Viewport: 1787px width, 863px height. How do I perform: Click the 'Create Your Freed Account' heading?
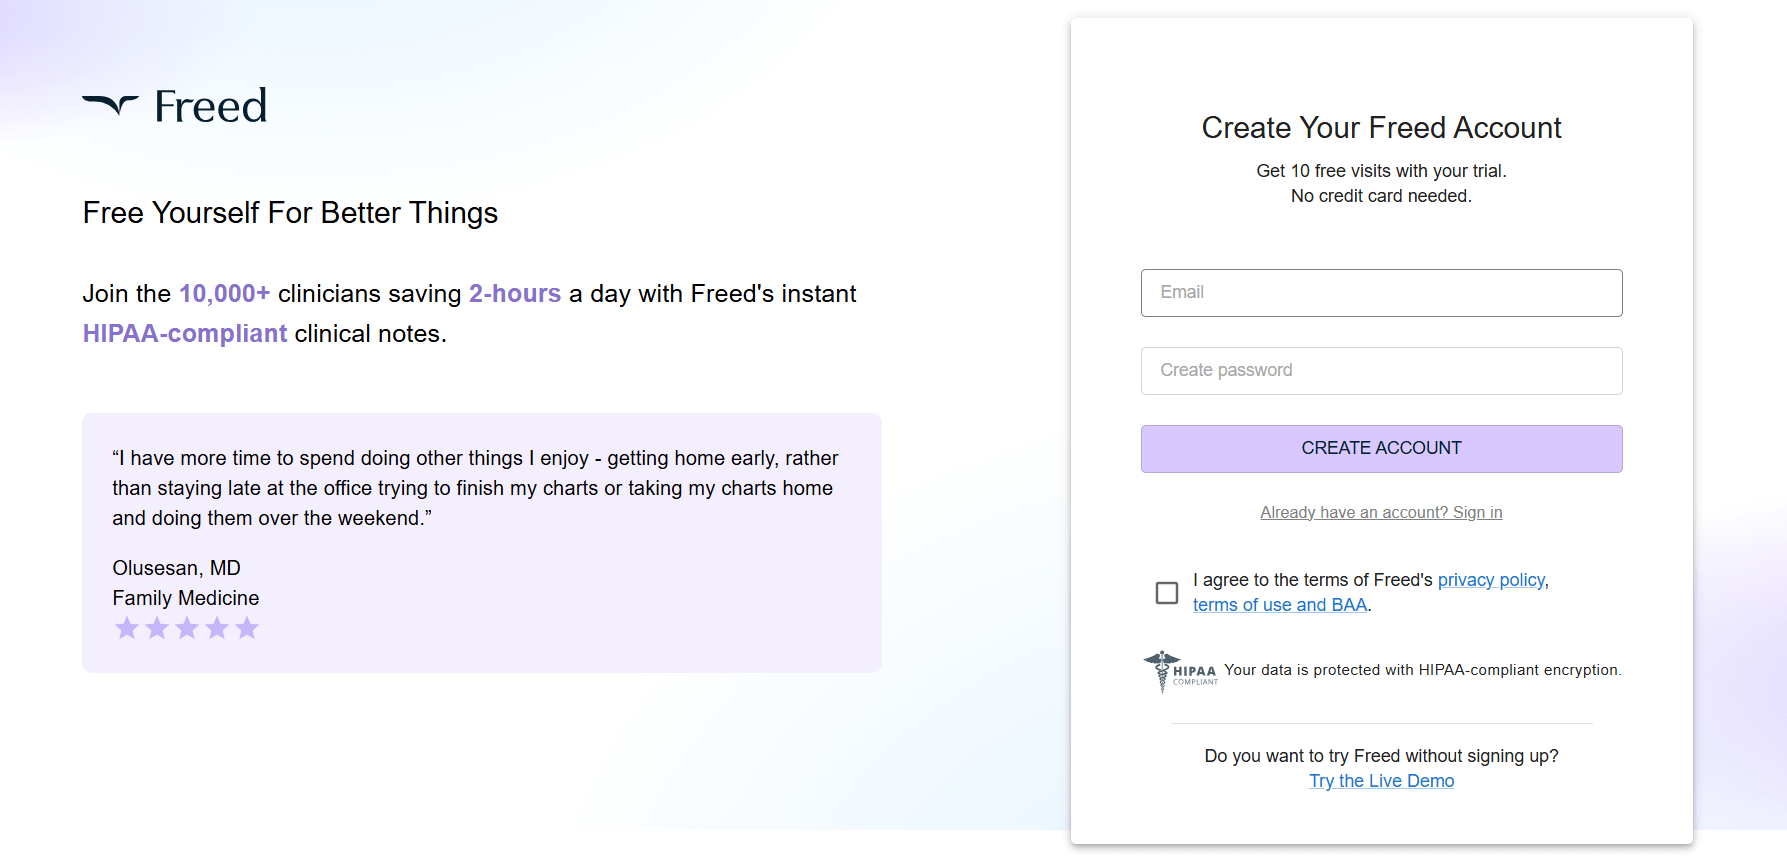(1381, 128)
